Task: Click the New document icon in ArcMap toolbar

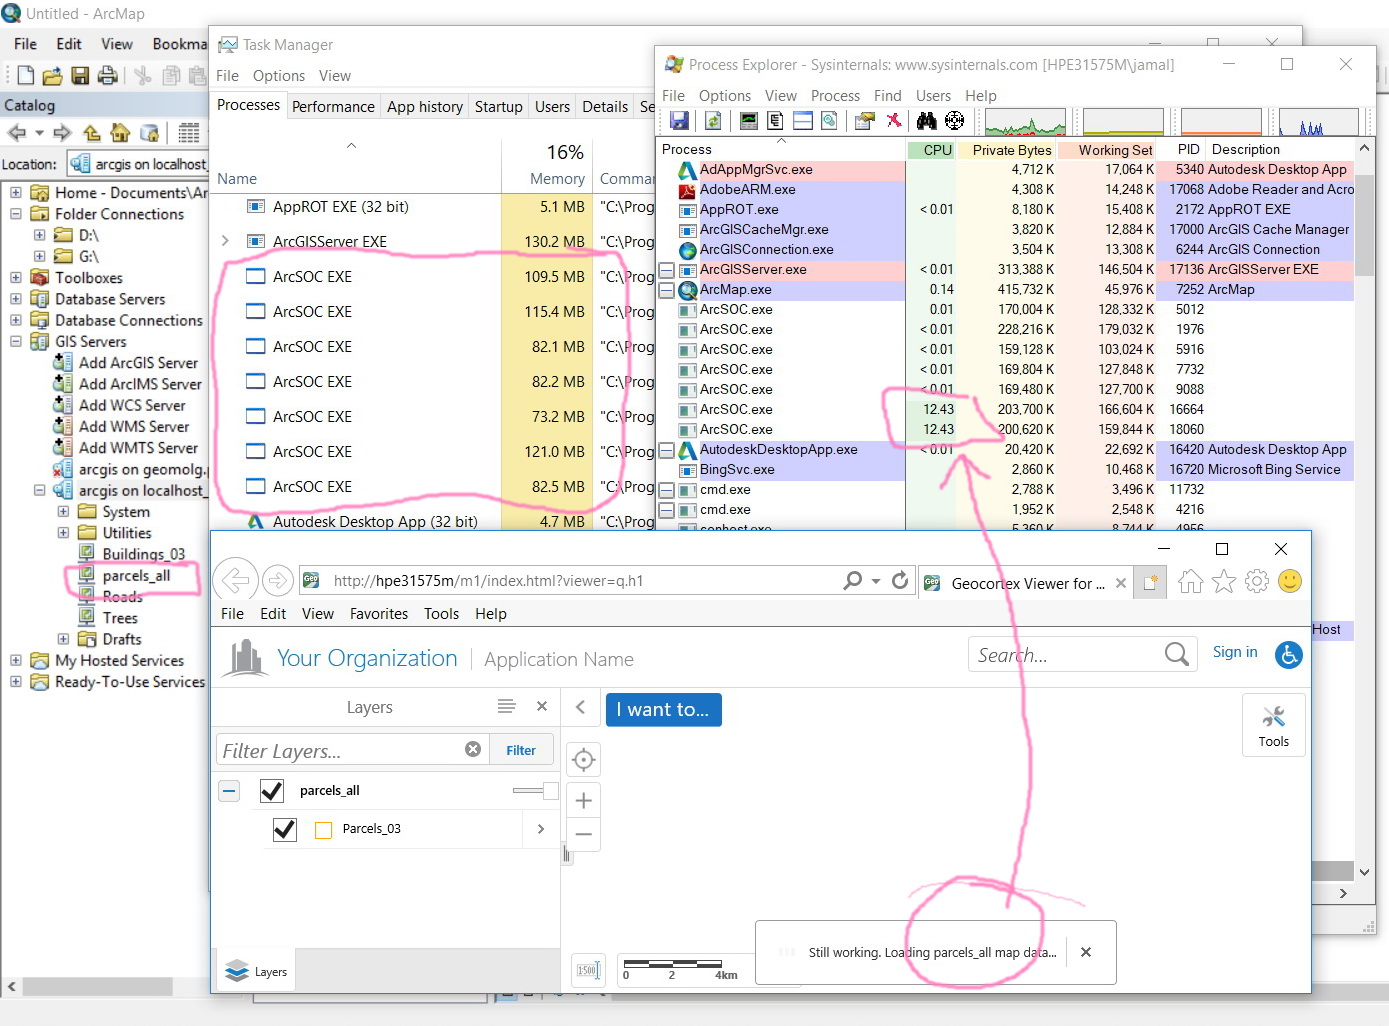Action: (25, 75)
